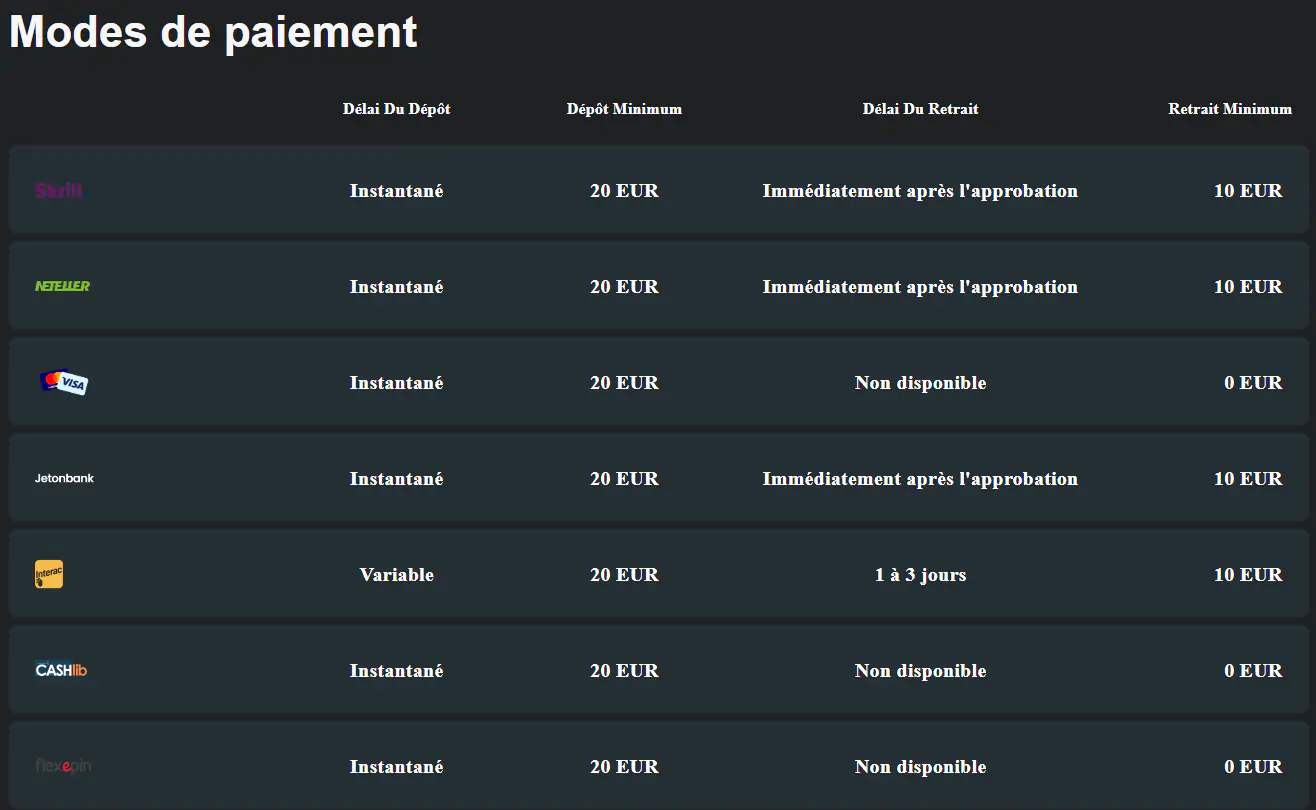Click Variable deposit delay in Interac row
Viewport: 1316px width, 810px height.
tap(396, 575)
